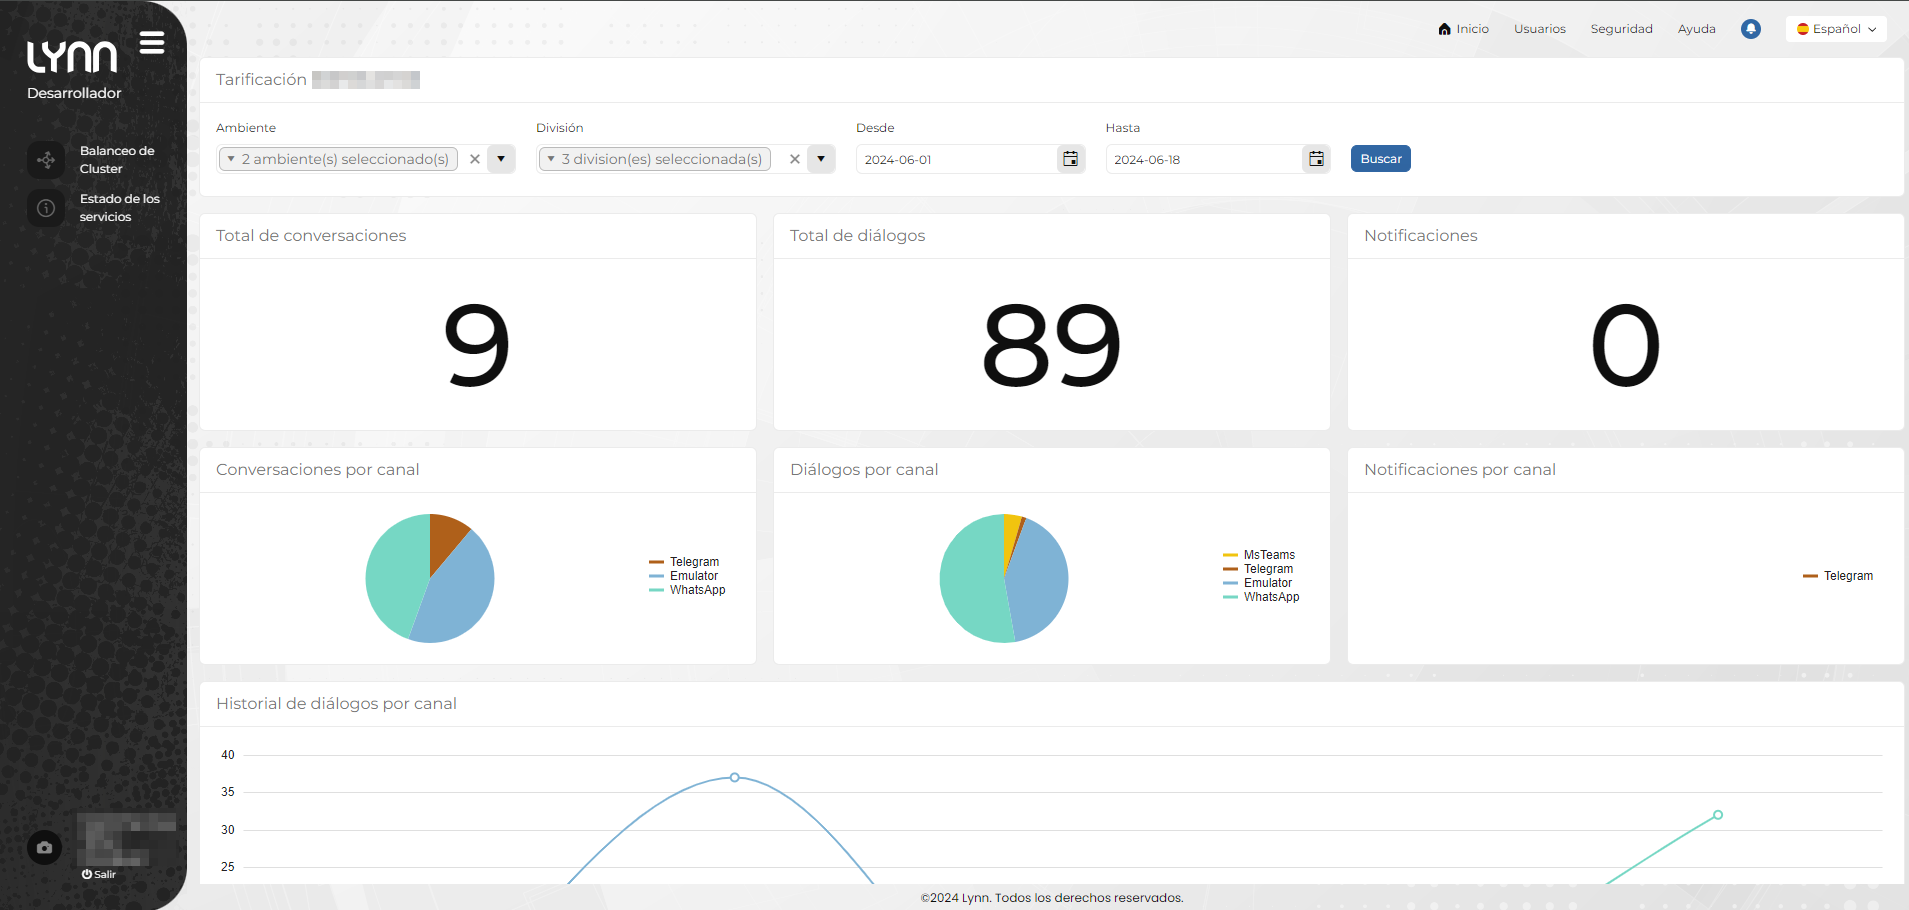Open the Seguridad menu
The width and height of the screenshot is (1909, 910).
(1621, 29)
